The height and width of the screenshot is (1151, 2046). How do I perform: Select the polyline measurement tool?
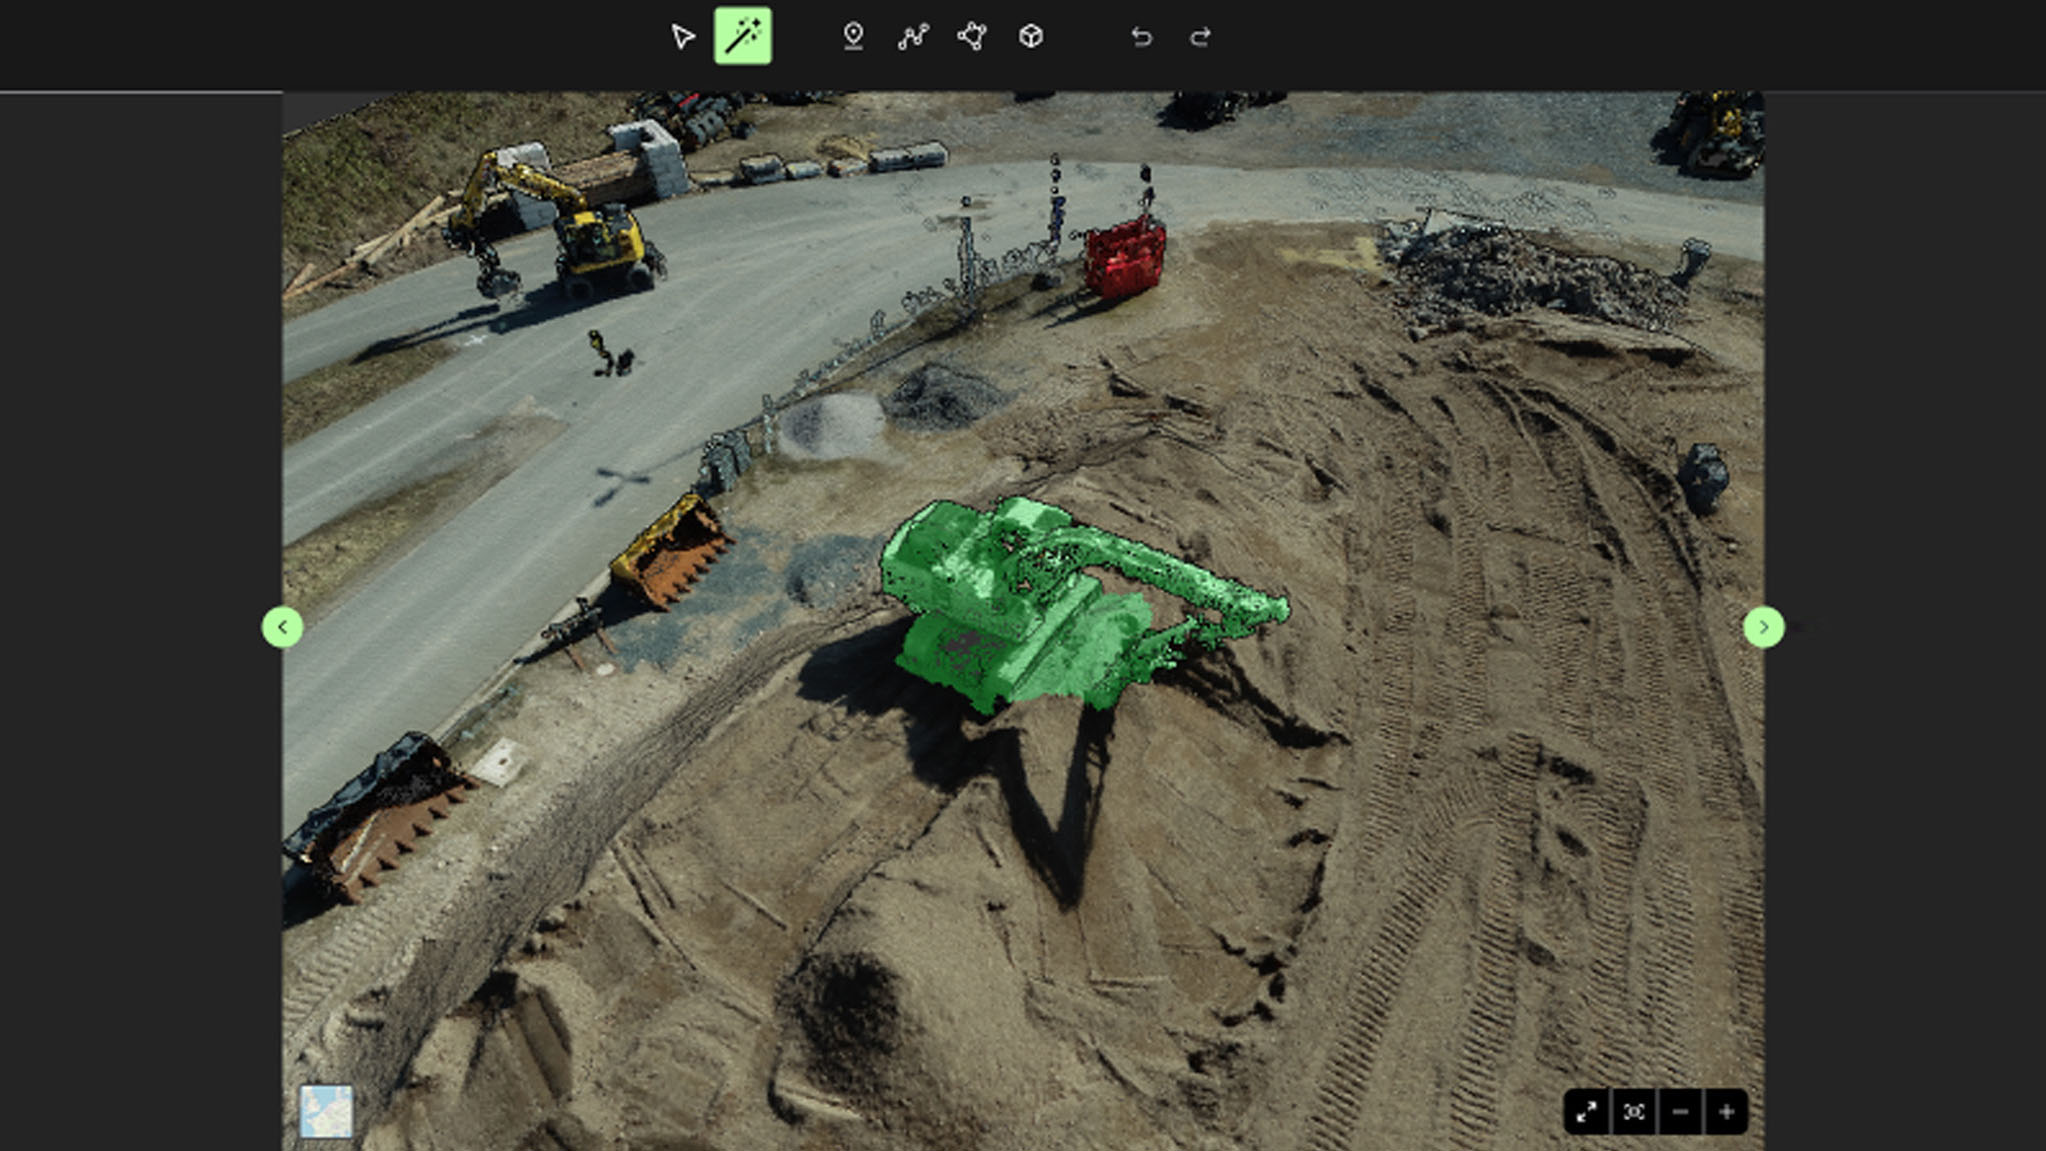coord(912,37)
